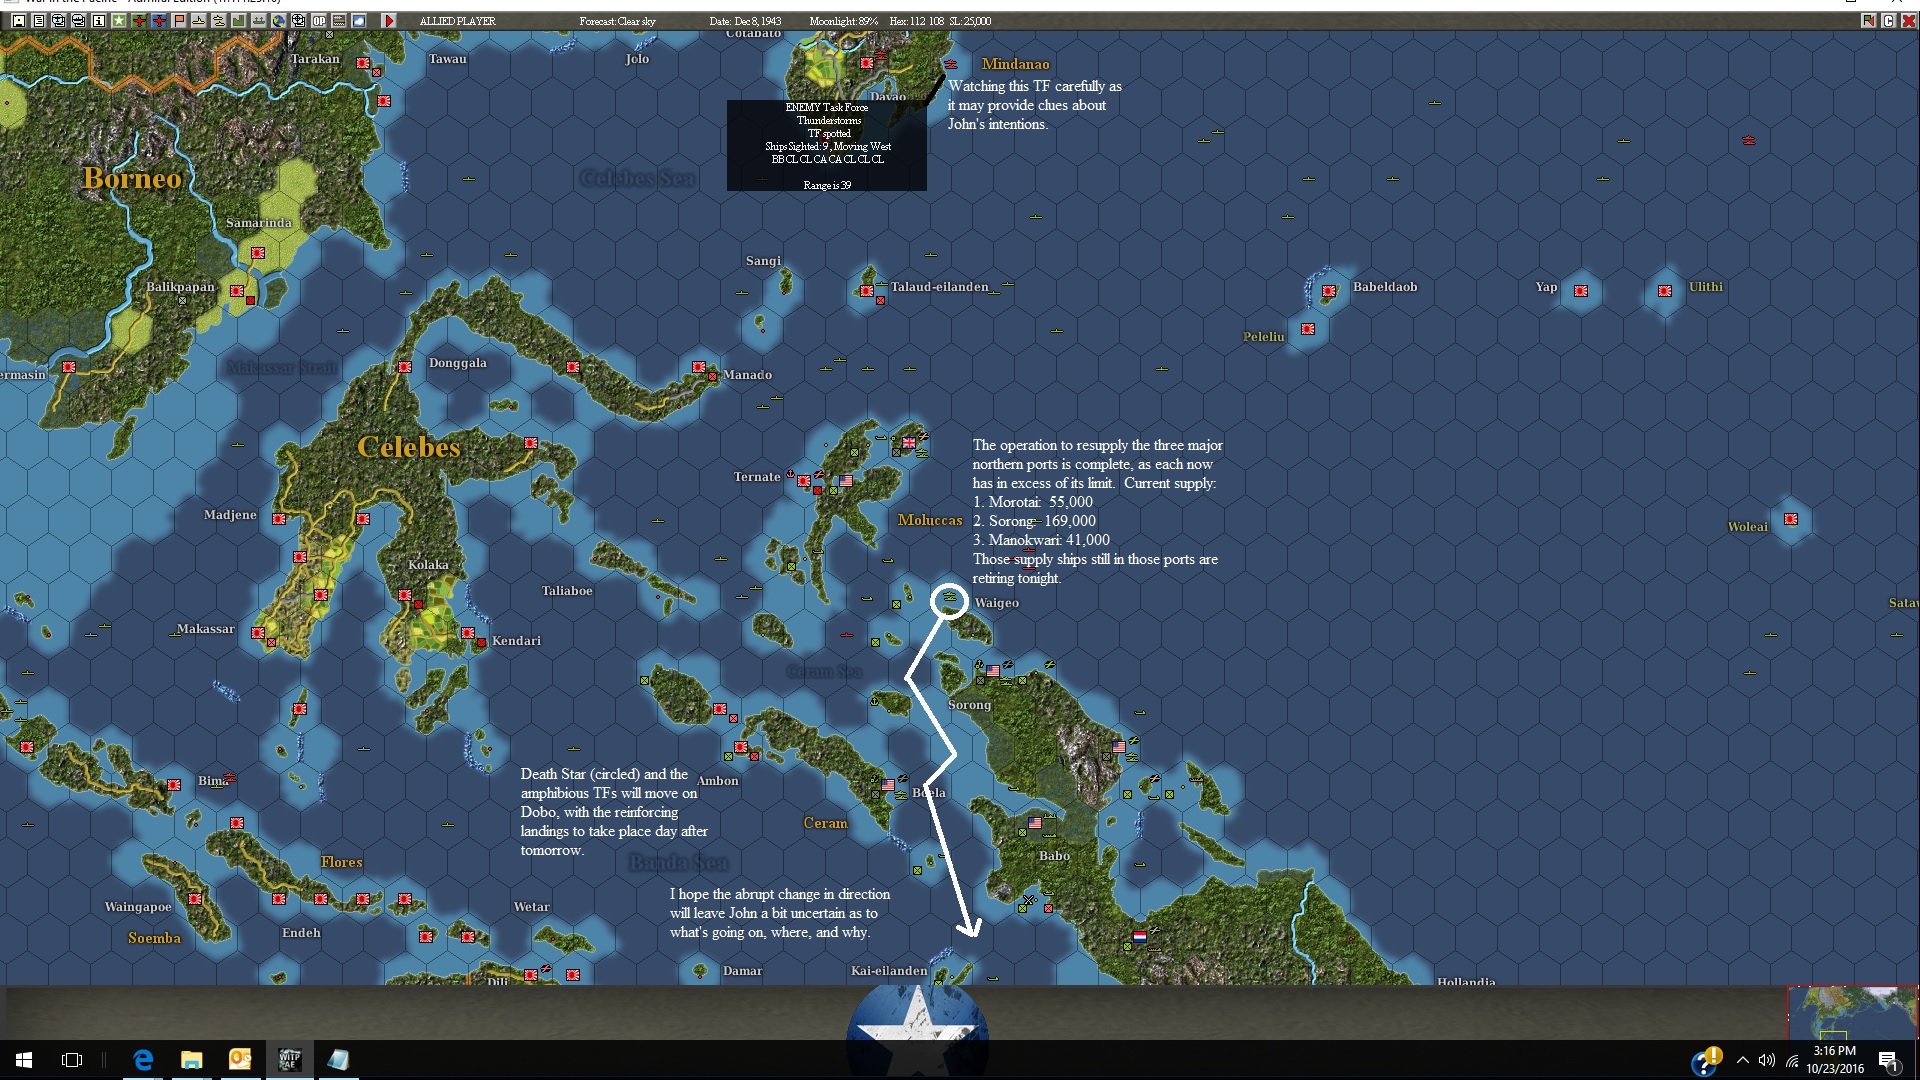Image resolution: width=1920 pixels, height=1080 pixels.
Task: Select the Japanese base marker at Yap
Action: pos(1581,291)
